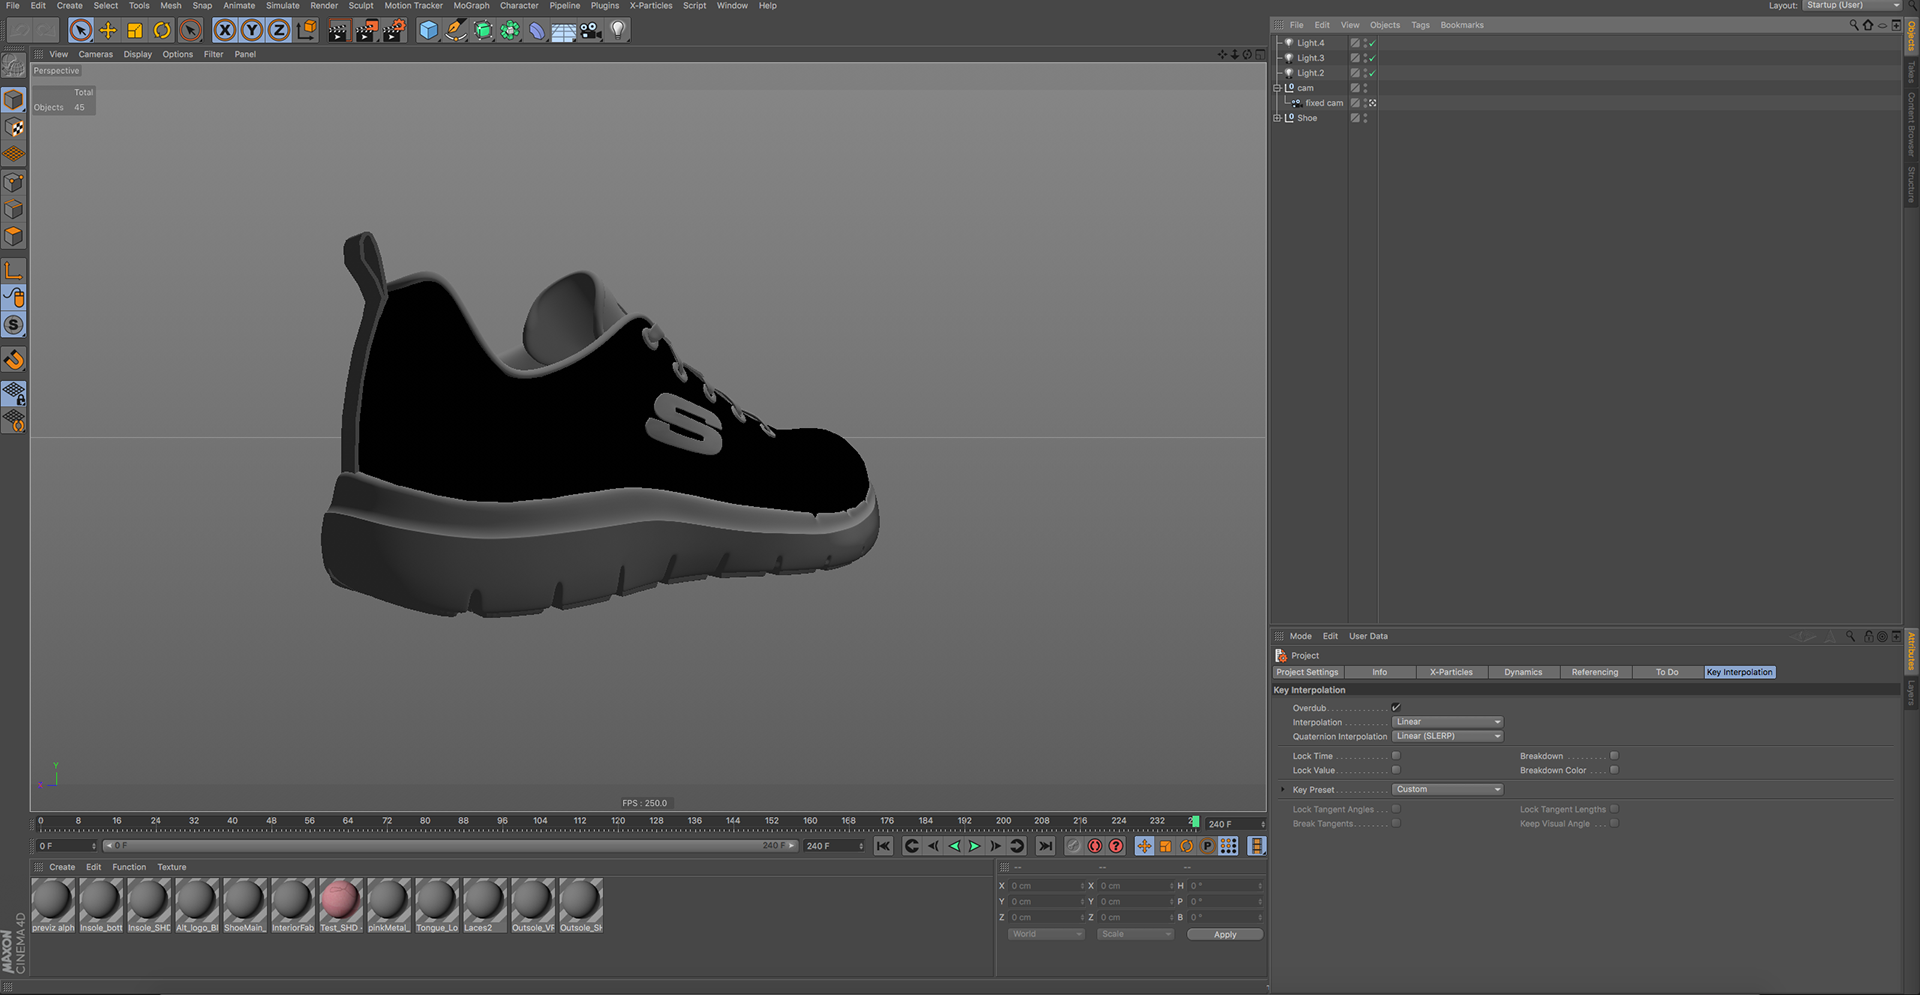Play animation forwards
This screenshot has width=1920, height=995.
point(975,846)
